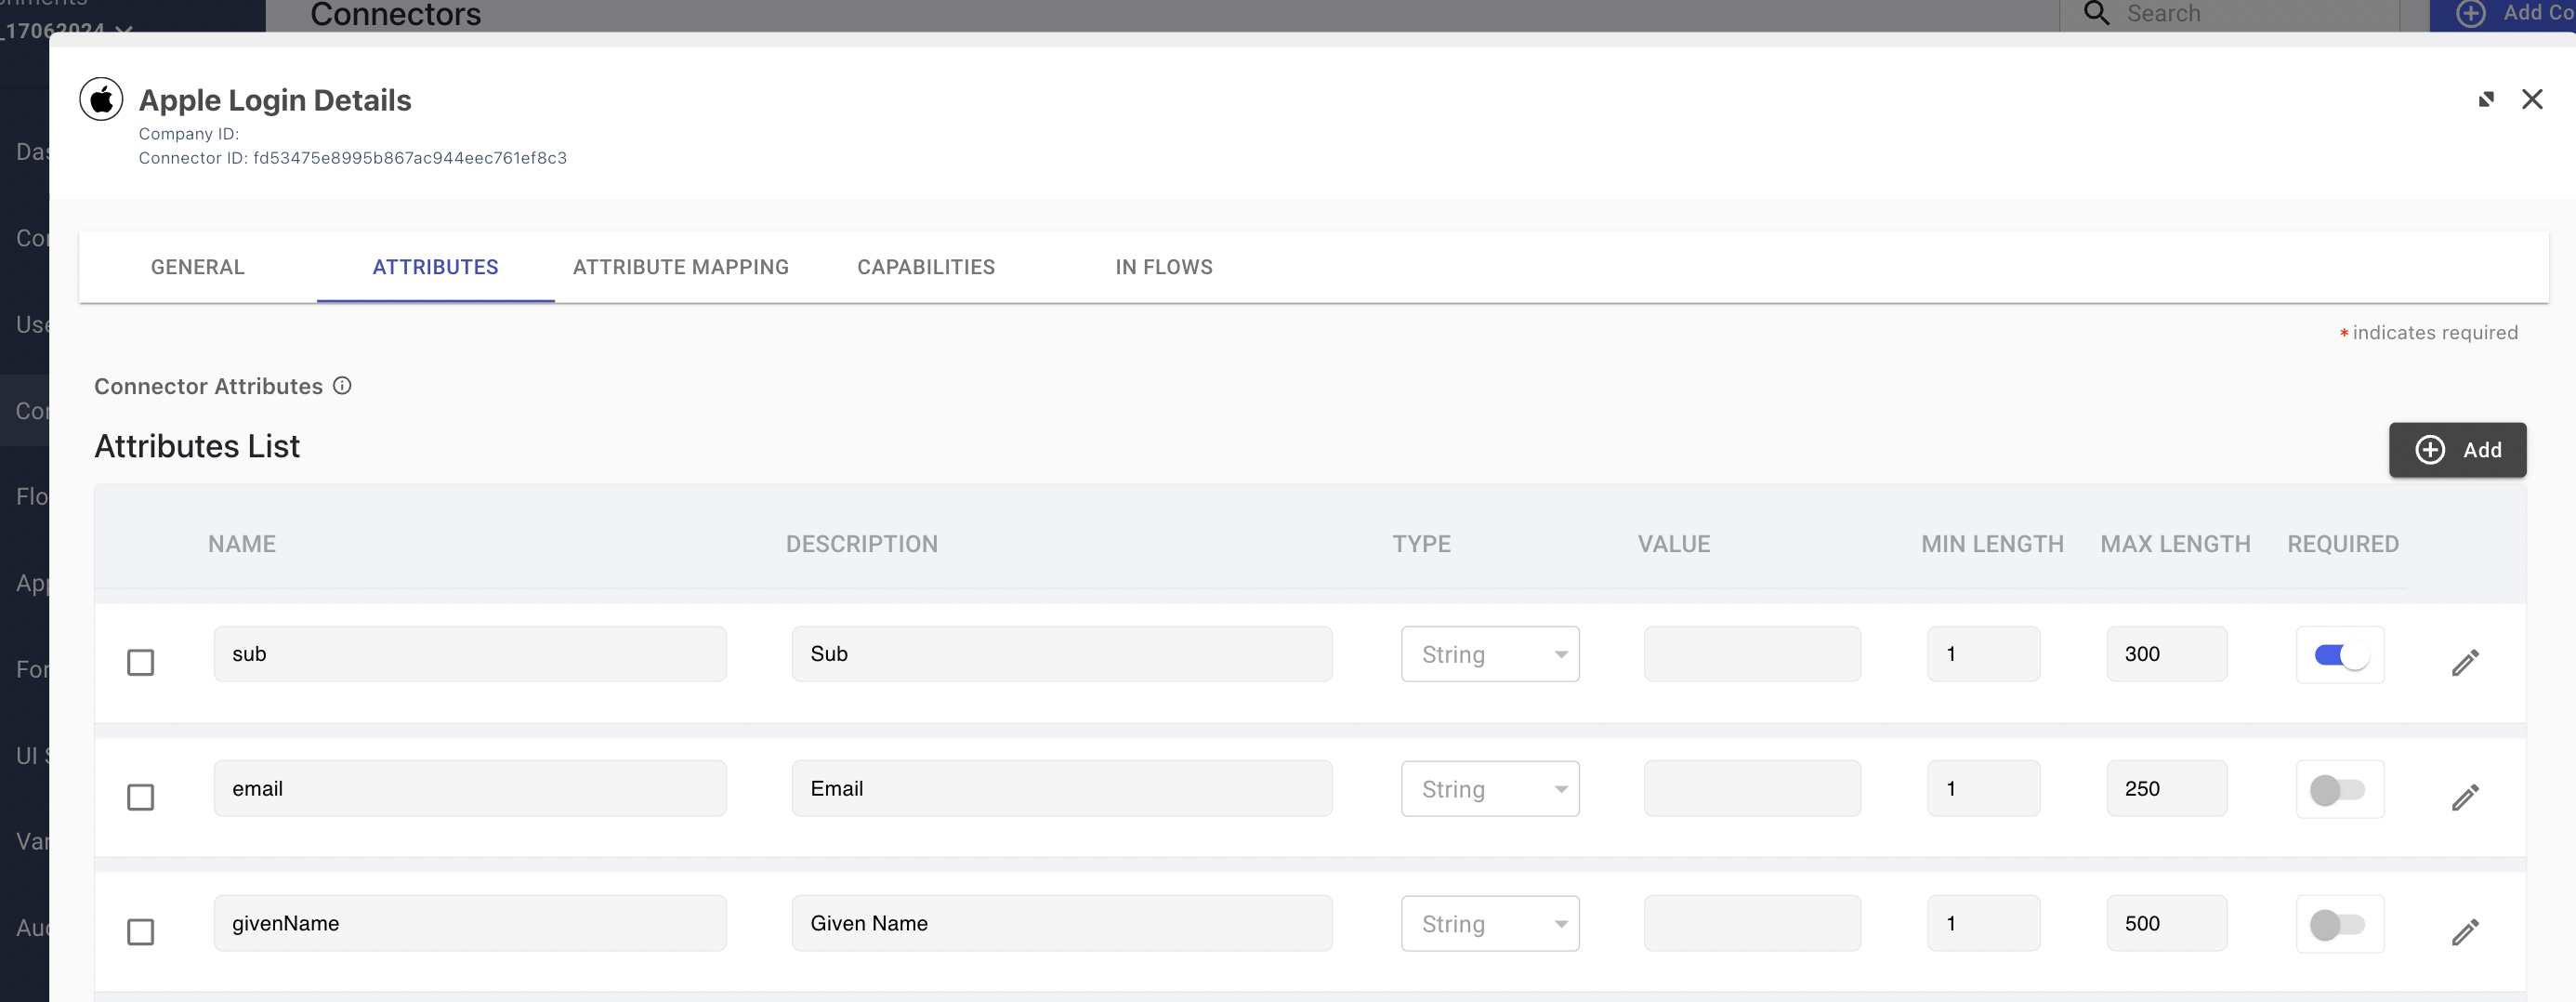Click the Sub description field
2576x1002 pixels.
pyautogui.click(x=1062, y=654)
